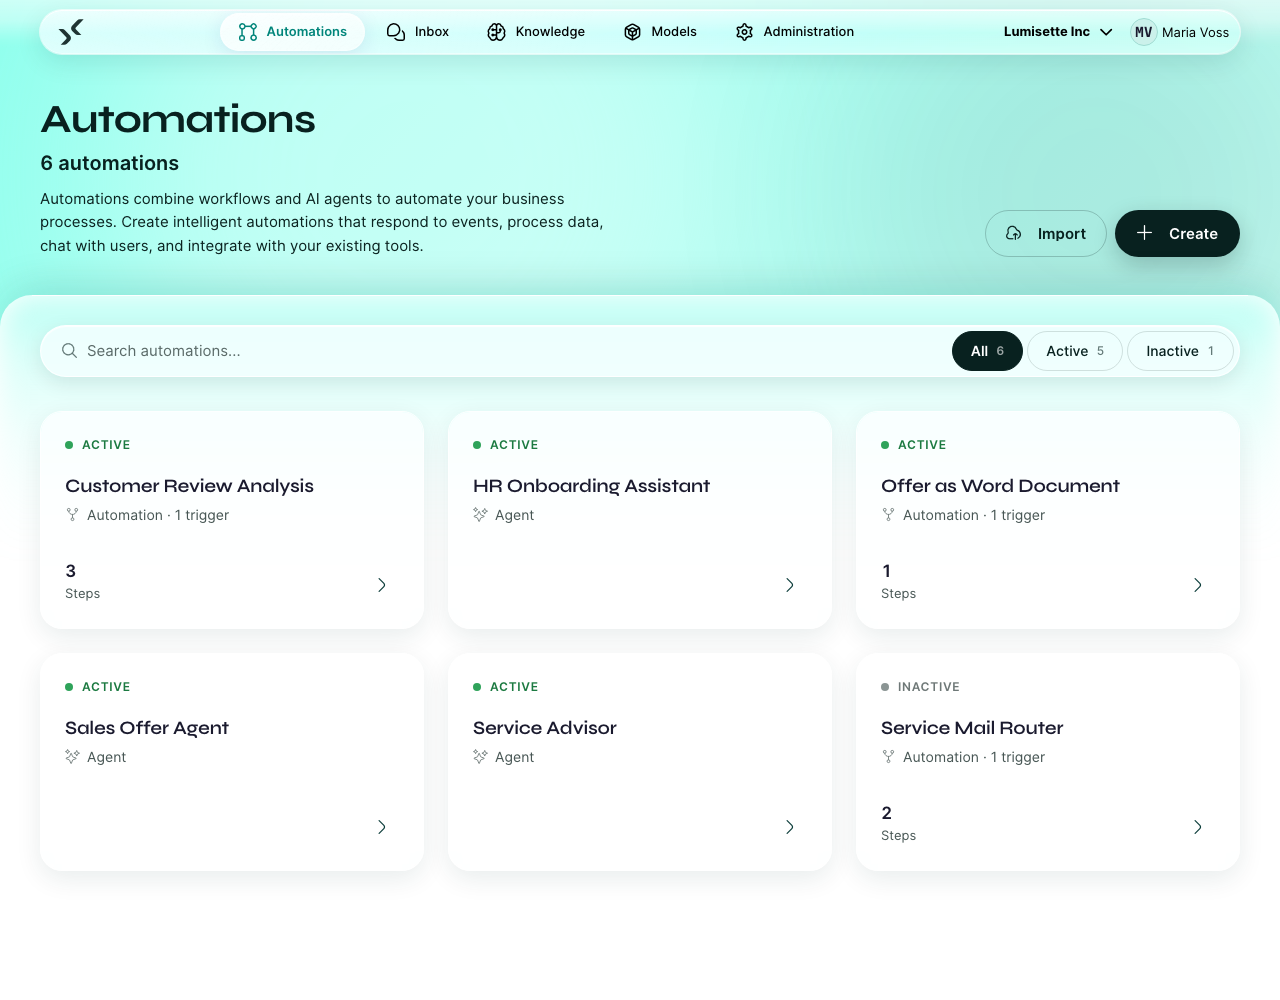Open Service Advisor via its chevron
1280x1000 pixels.
tap(790, 827)
